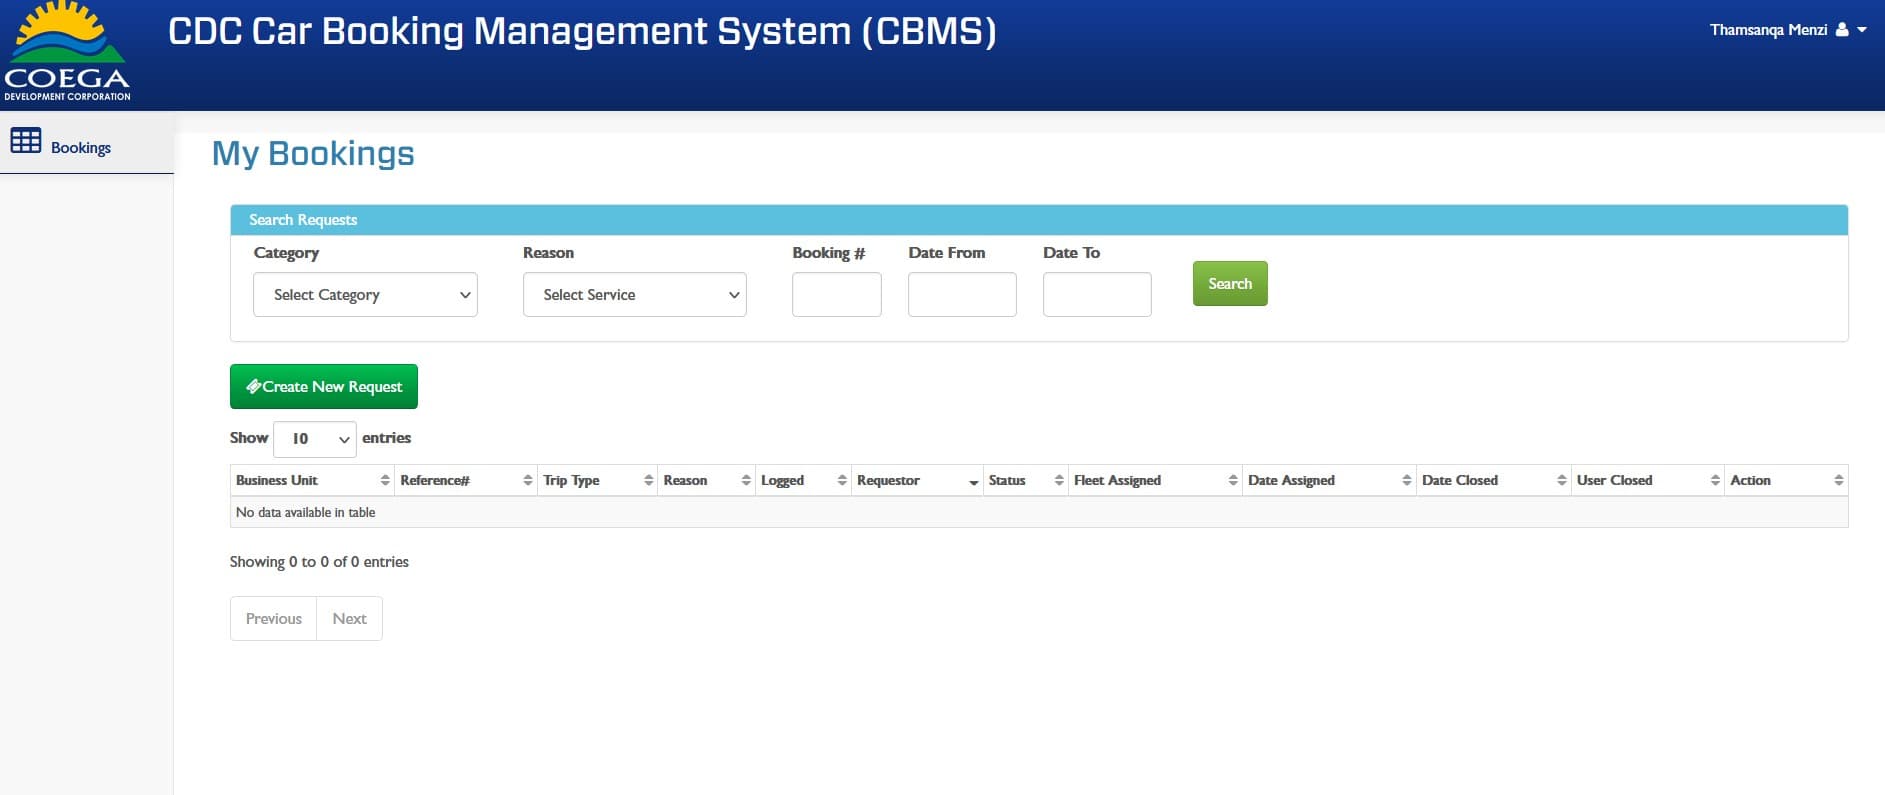This screenshot has height=795, width=1885.
Task: Click the CDC Car Booking Management System title
Action: click(582, 32)
